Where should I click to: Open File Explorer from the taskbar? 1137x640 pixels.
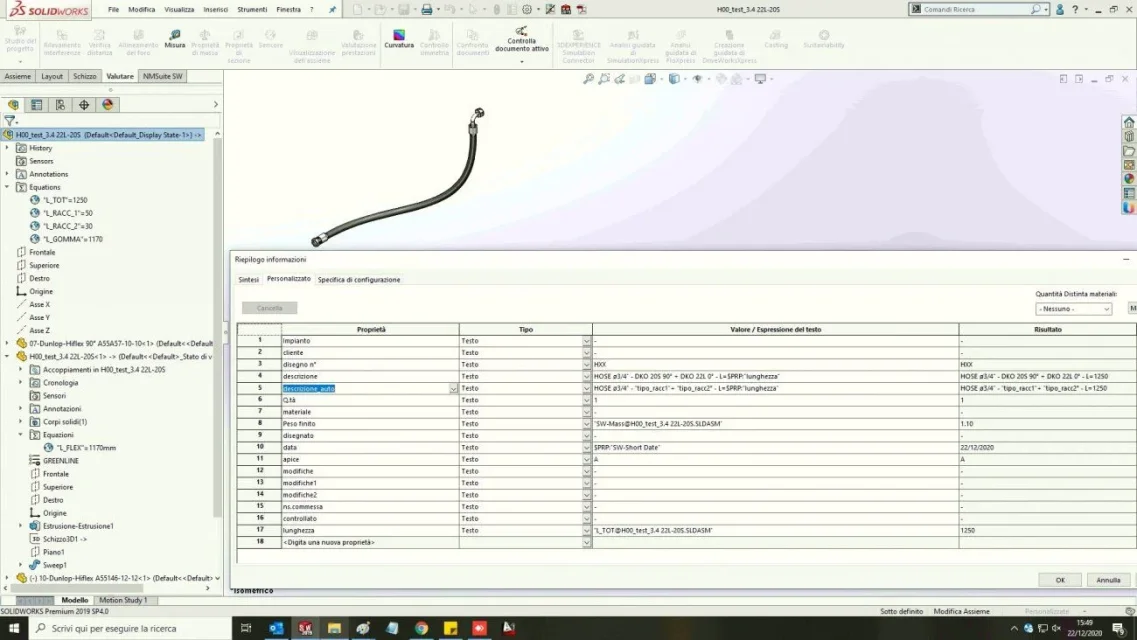(x=334, y=628)
